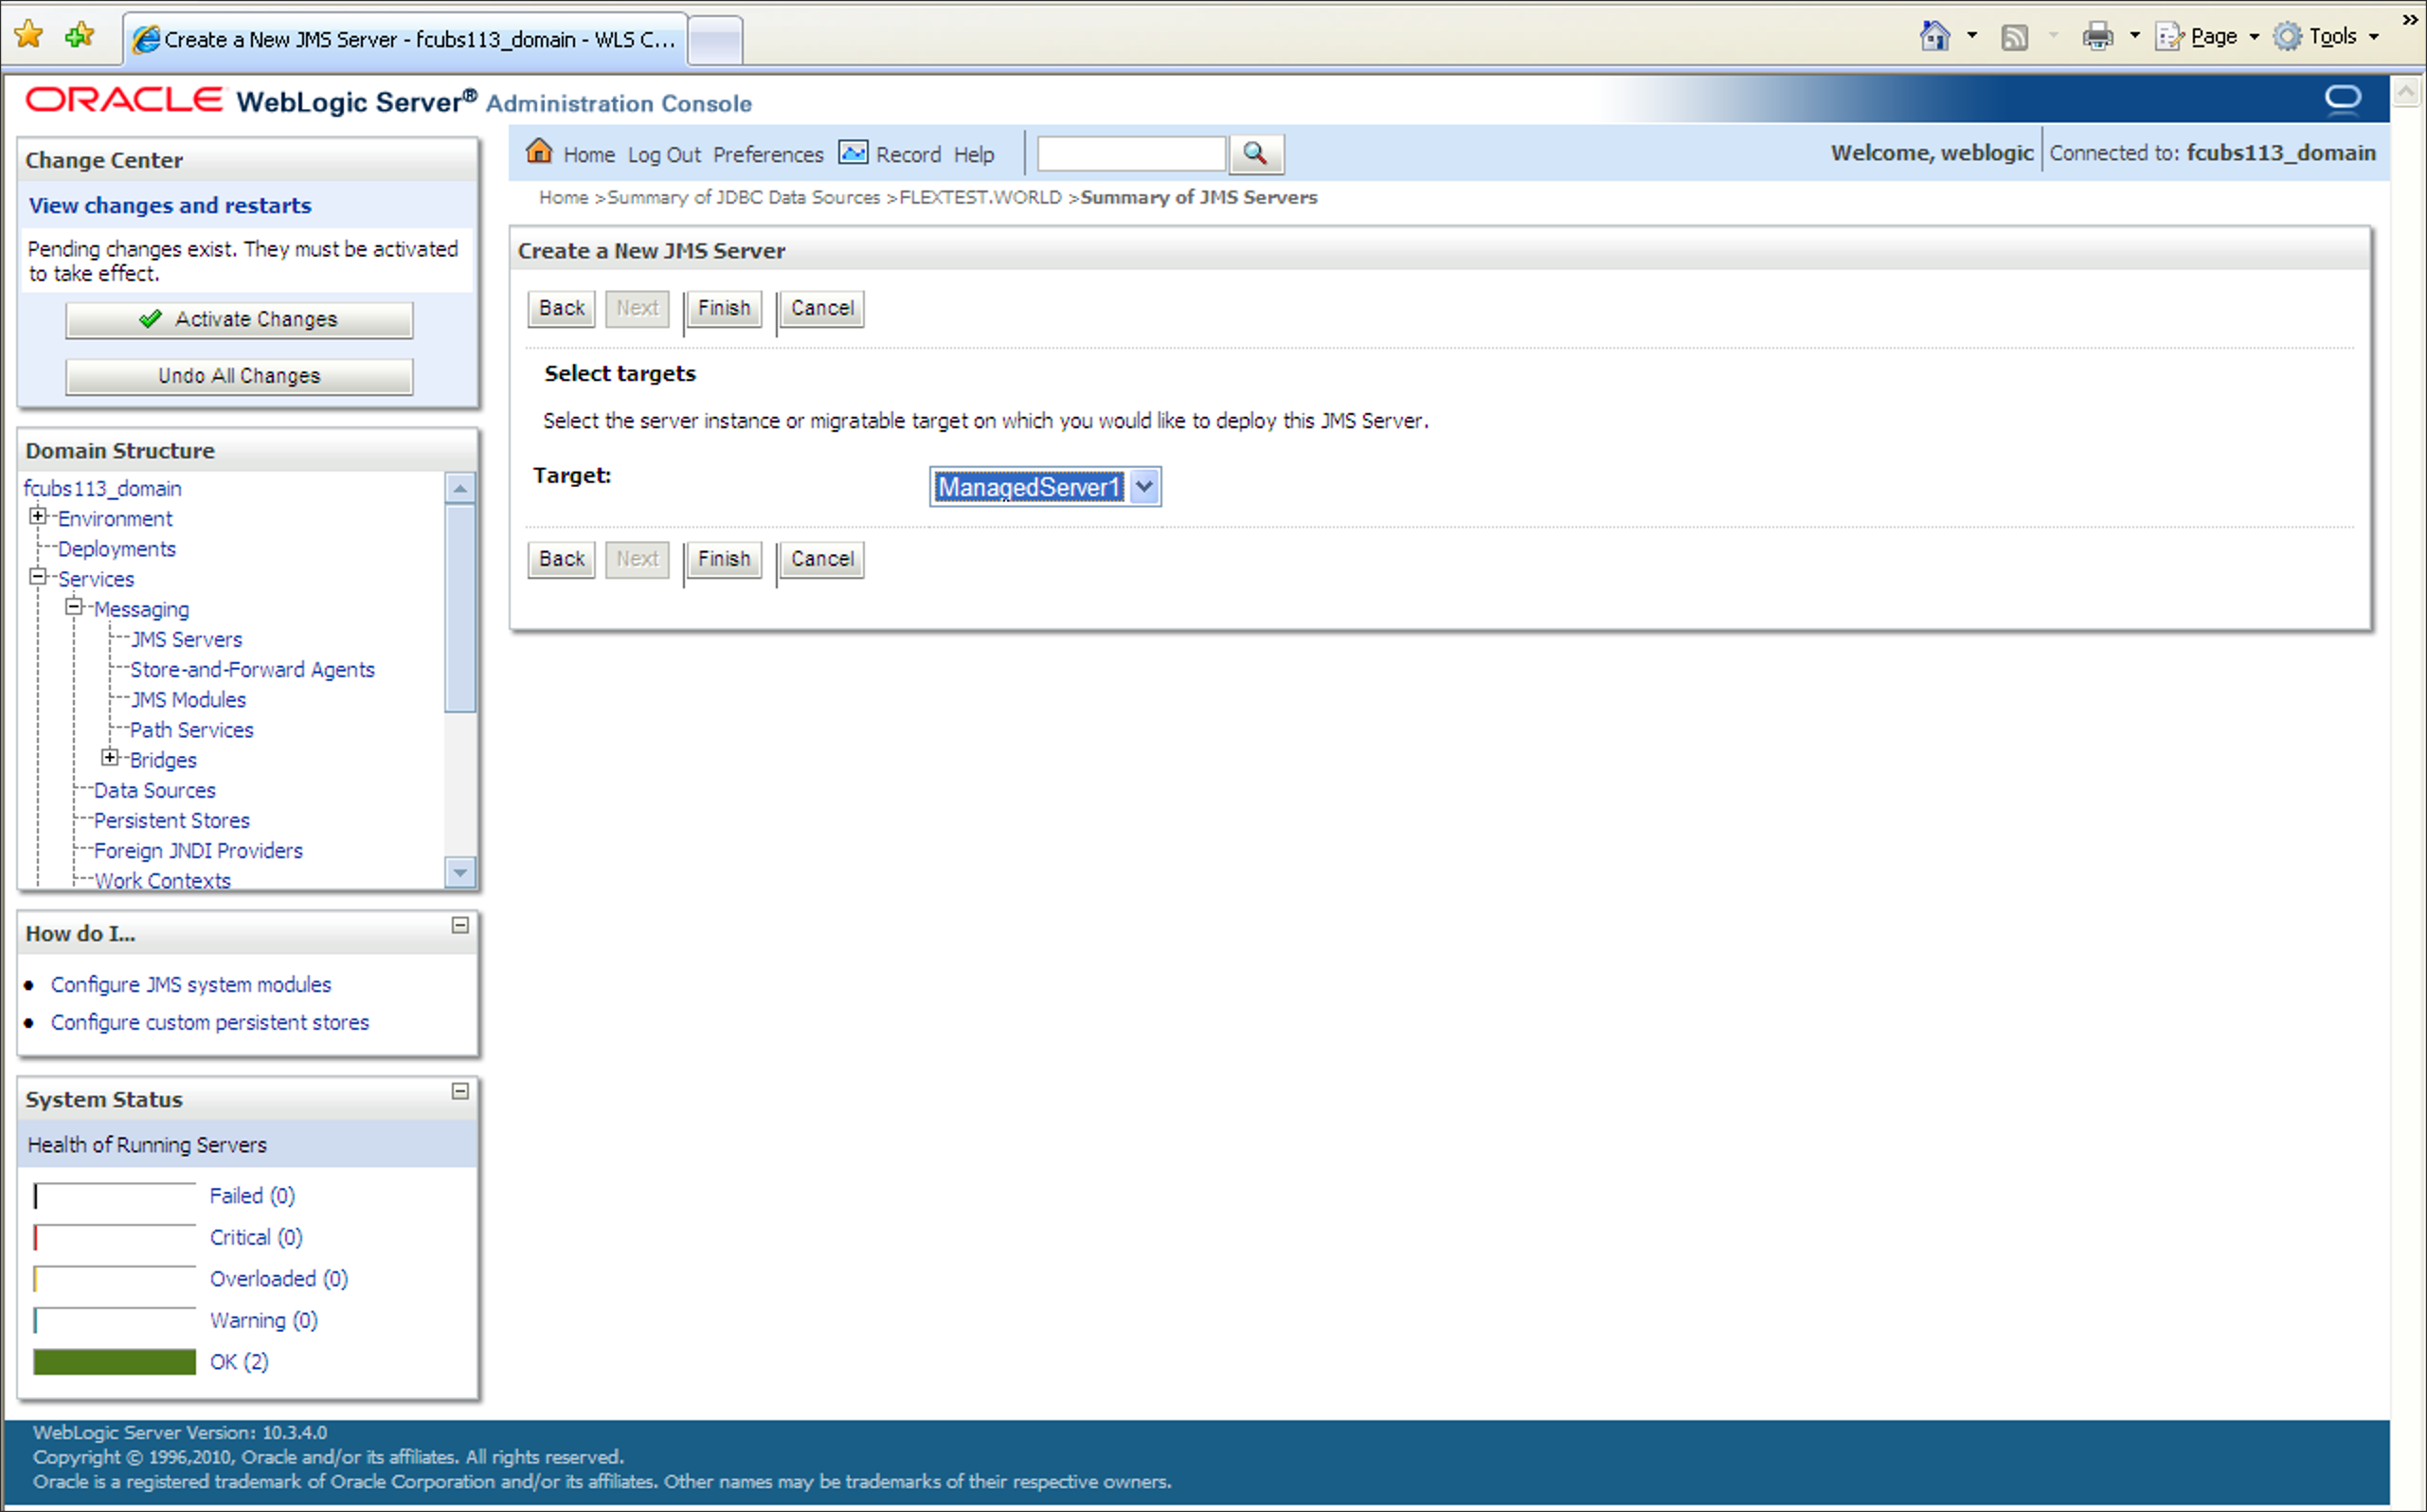Collapse the Messaging tree node
This screenshot has width=2427, height=1512.
coord(74,607)
